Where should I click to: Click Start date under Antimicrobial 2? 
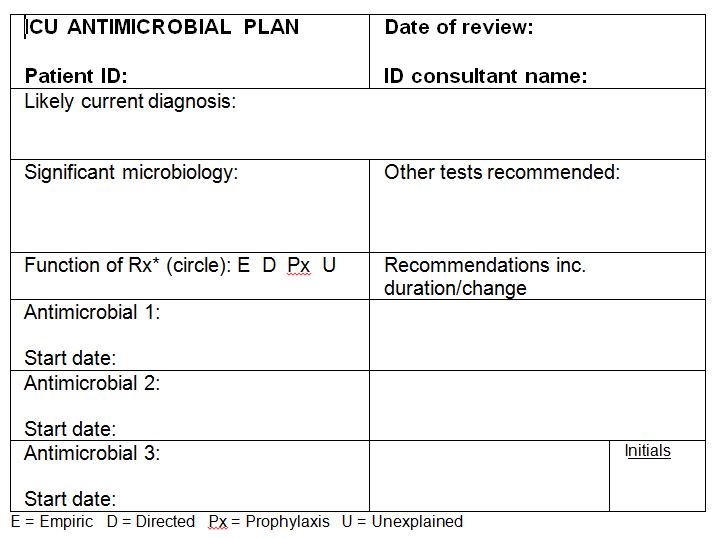70,429
